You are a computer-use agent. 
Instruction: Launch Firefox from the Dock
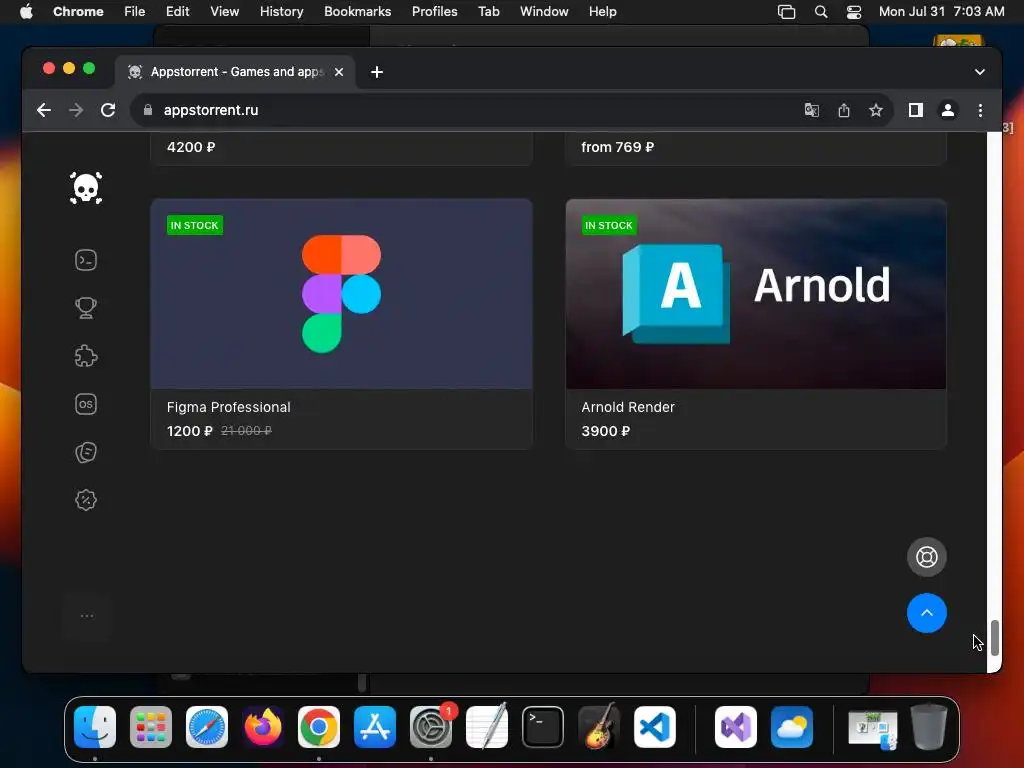(263, 727)
